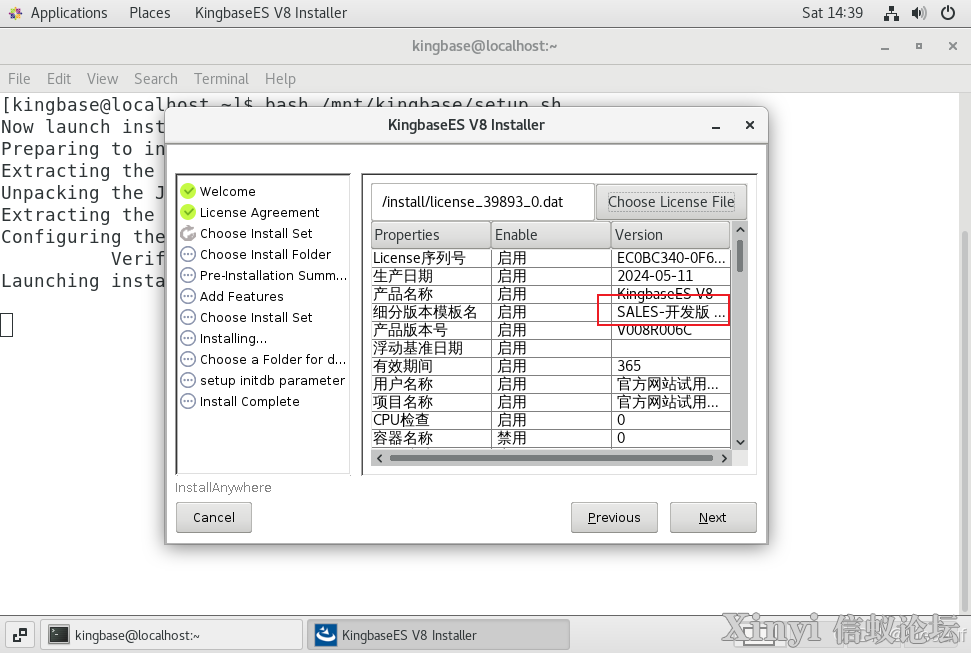Click the KingbaseES installer taskbar icon
The image size is (971, 653).
point(326,635)
